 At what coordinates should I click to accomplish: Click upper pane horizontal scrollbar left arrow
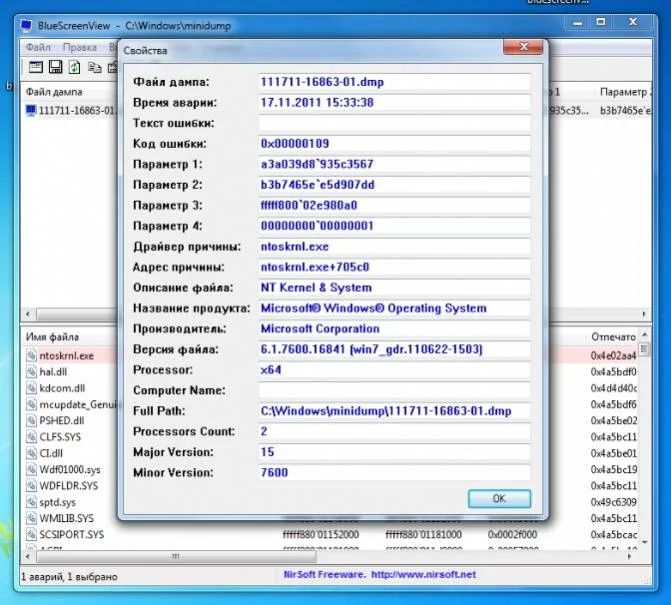[28, 314]
